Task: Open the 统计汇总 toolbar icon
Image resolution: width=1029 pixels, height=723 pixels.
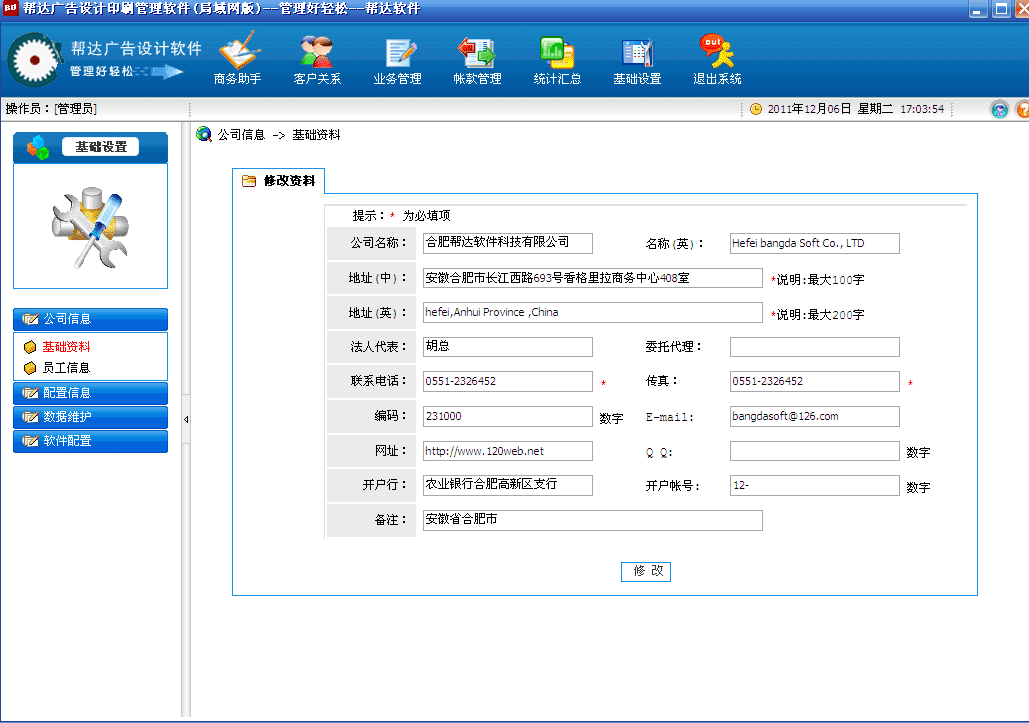Action: click(x=557, y=60)
